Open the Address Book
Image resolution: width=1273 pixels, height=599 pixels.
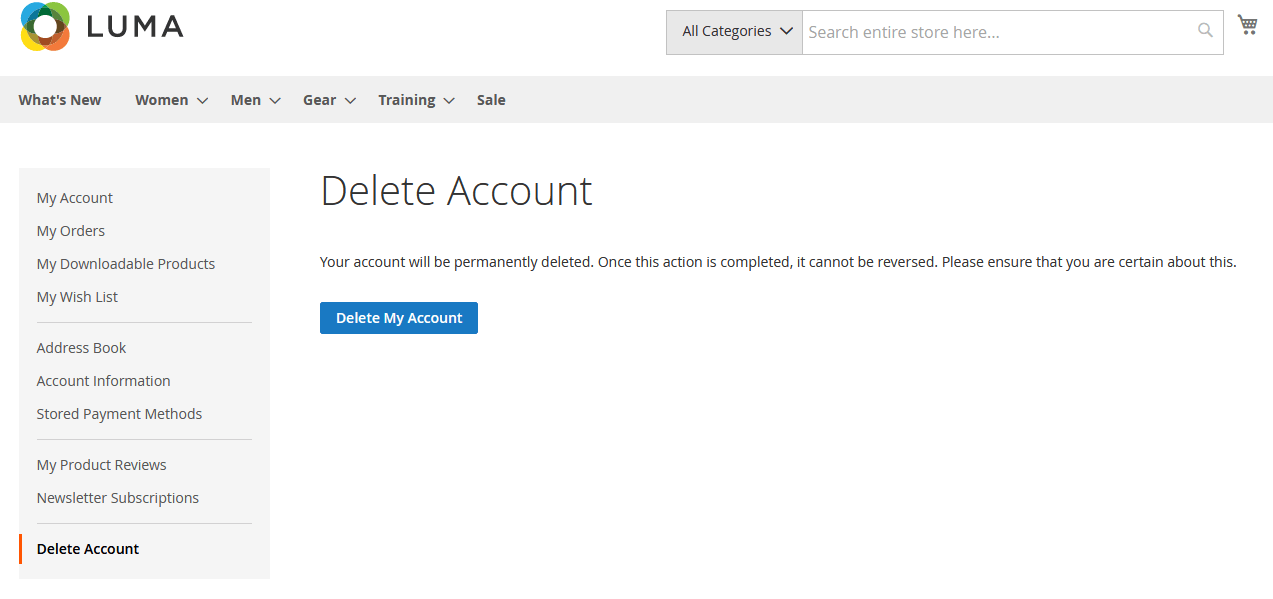(81, 347)
